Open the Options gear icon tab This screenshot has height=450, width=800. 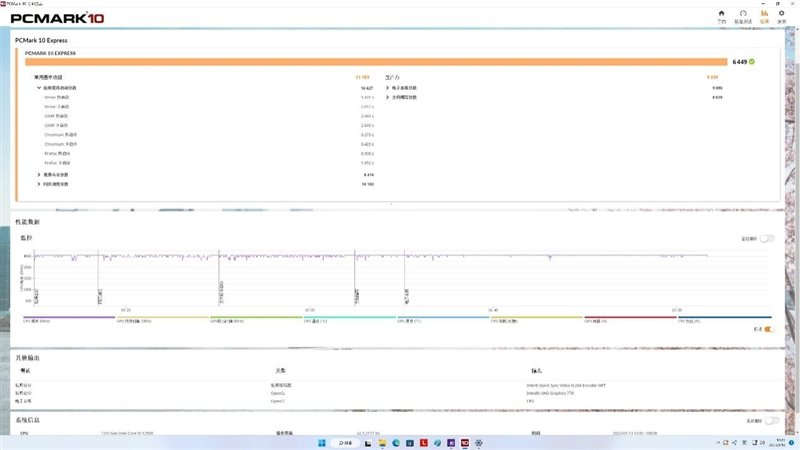[782, 17]
